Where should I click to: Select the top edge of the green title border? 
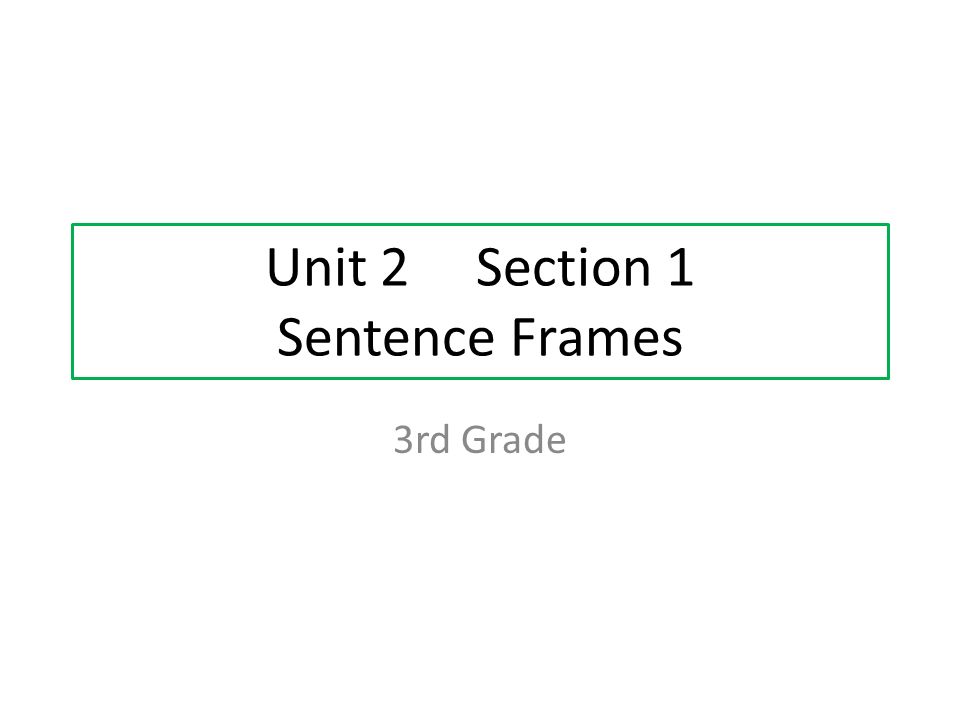(x=481, y=225)
